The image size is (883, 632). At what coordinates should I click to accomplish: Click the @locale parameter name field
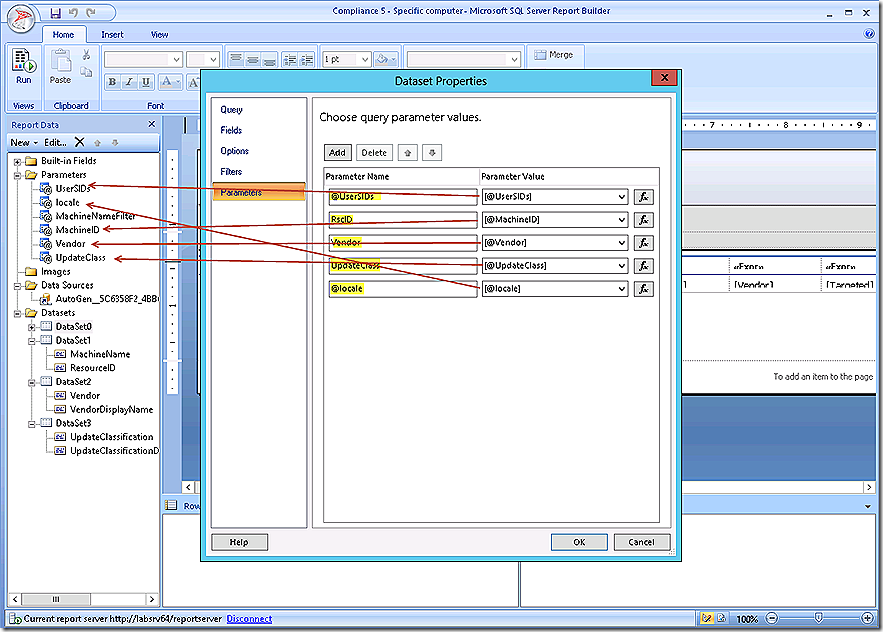tap(403, 289)
